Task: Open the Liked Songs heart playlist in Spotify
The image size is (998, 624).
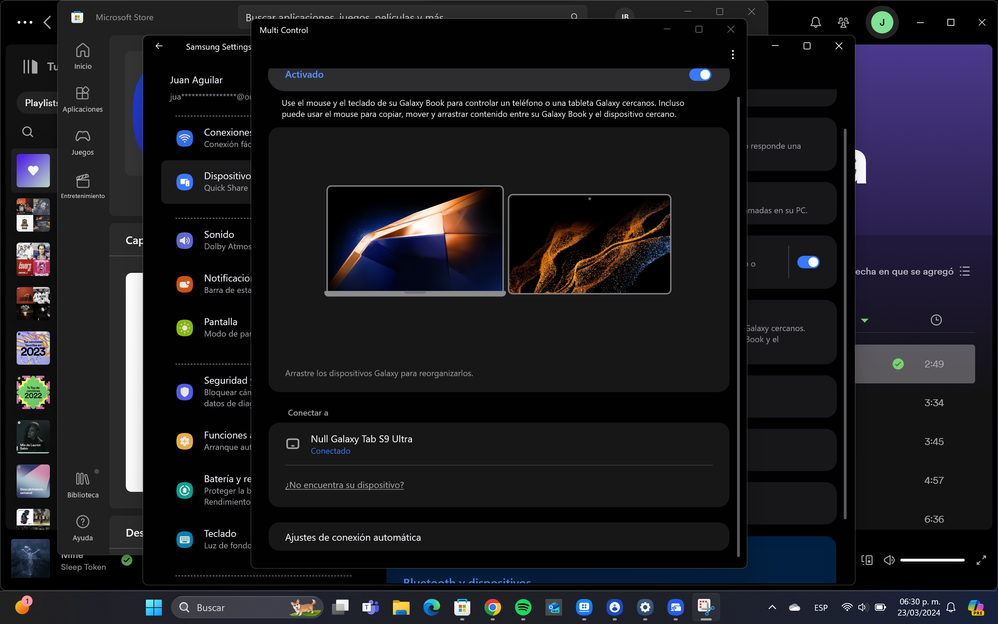Action: click(x=33, y=171)
